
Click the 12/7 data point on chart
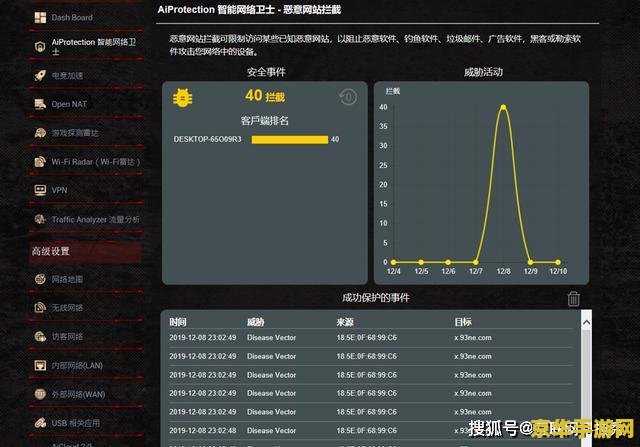[476, 262]
